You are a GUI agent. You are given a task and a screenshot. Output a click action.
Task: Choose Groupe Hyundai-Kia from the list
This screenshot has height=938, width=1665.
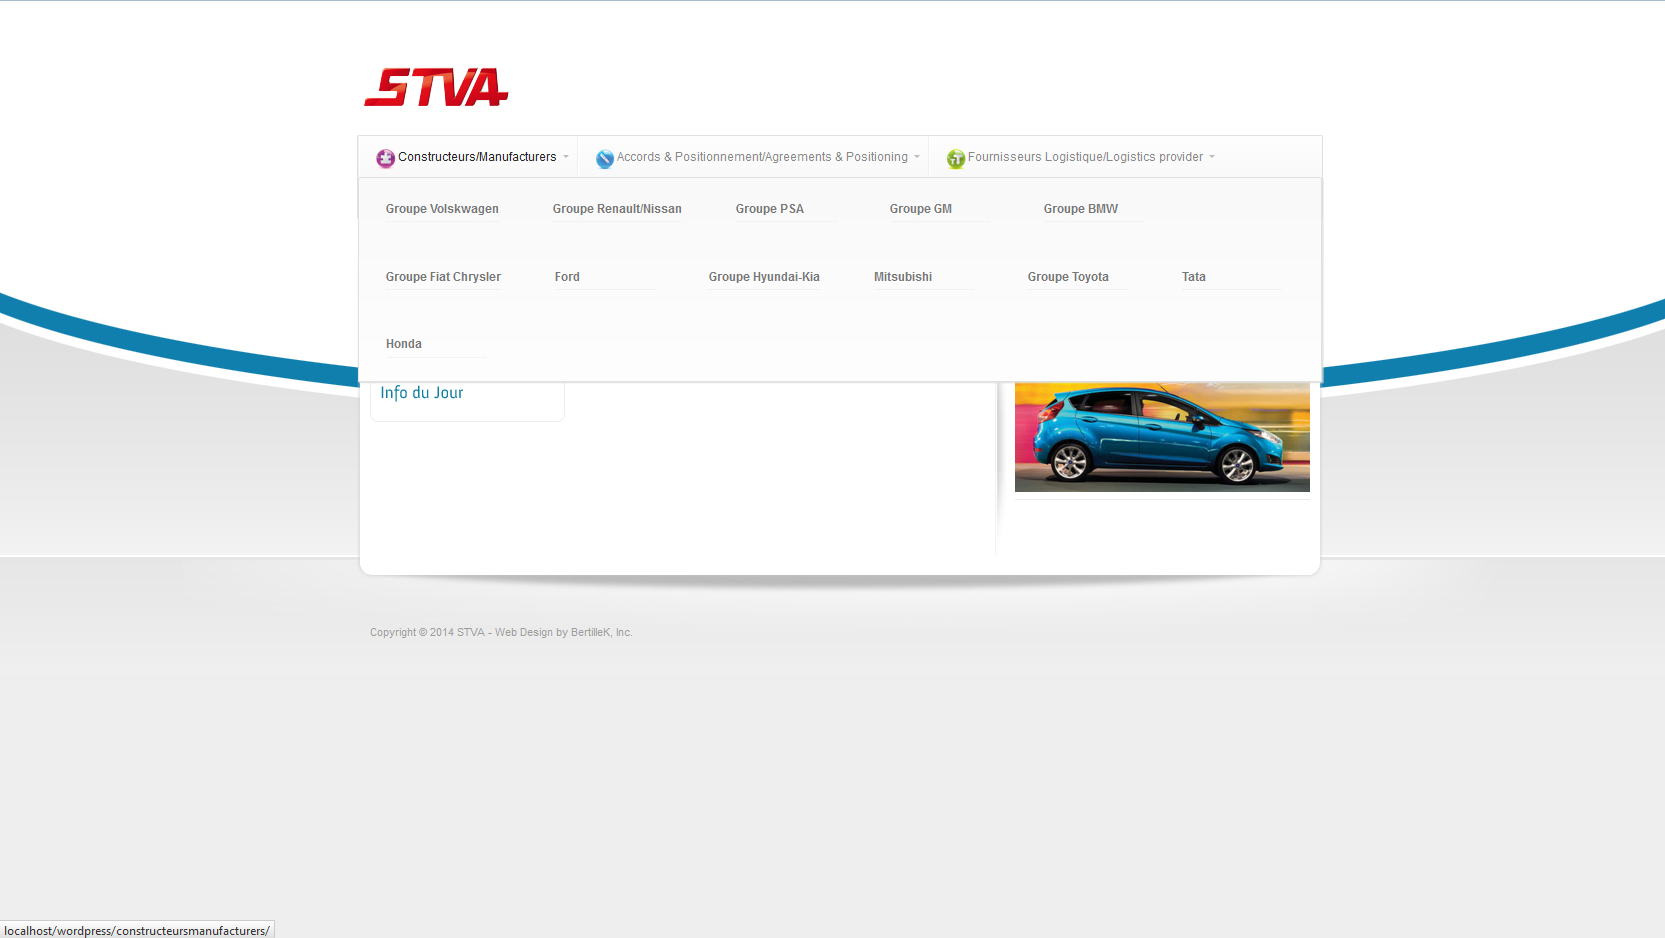[764, 277]
